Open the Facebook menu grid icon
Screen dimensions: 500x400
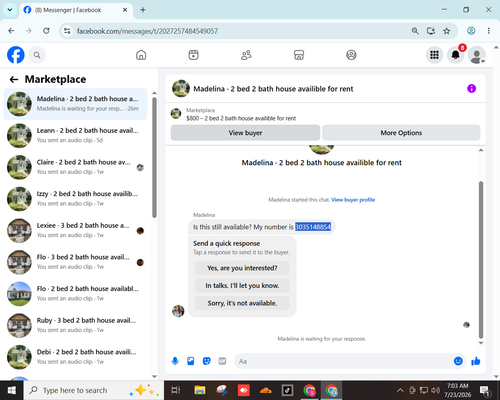(x=434, y=55)
